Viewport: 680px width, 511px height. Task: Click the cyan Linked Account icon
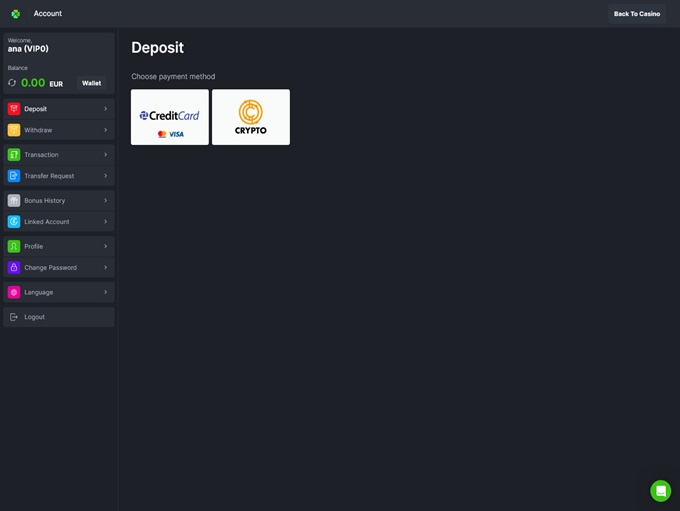[14, 222]
